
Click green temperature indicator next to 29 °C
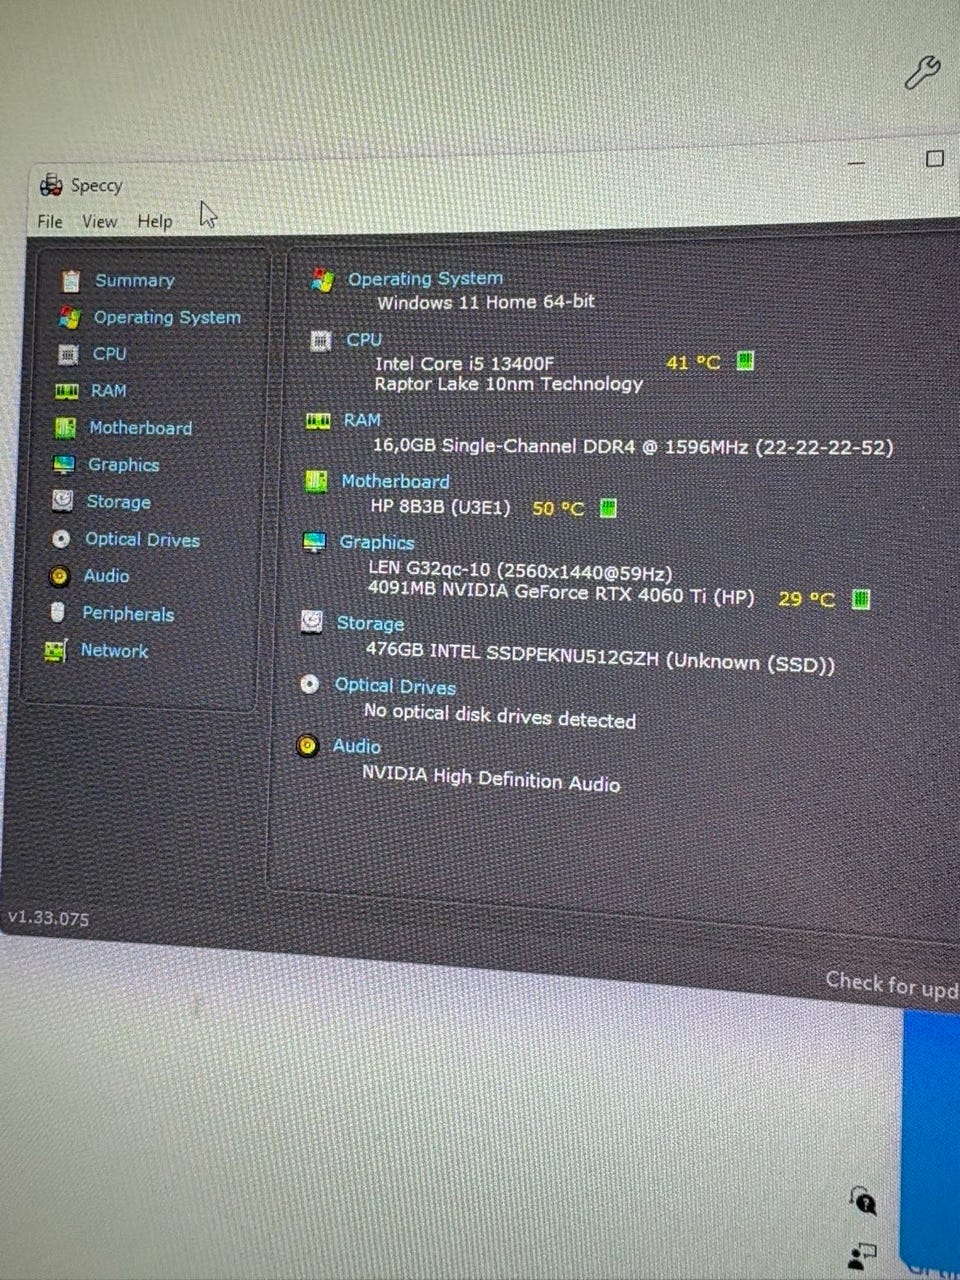tap(861, 599)
